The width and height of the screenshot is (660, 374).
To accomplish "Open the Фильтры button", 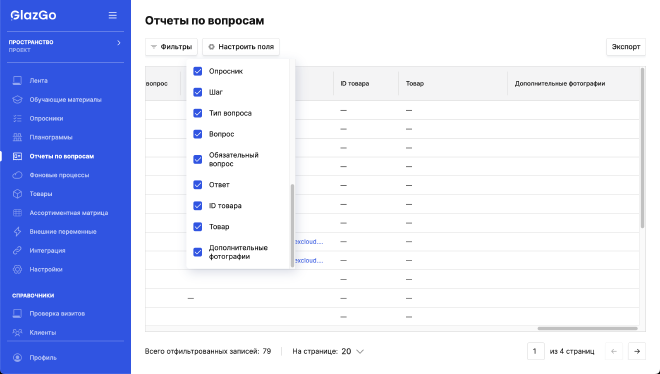I will click(x=171, y=47).
